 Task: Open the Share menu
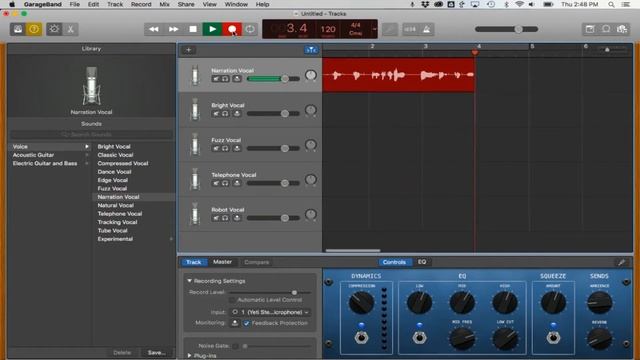[186, 4]
